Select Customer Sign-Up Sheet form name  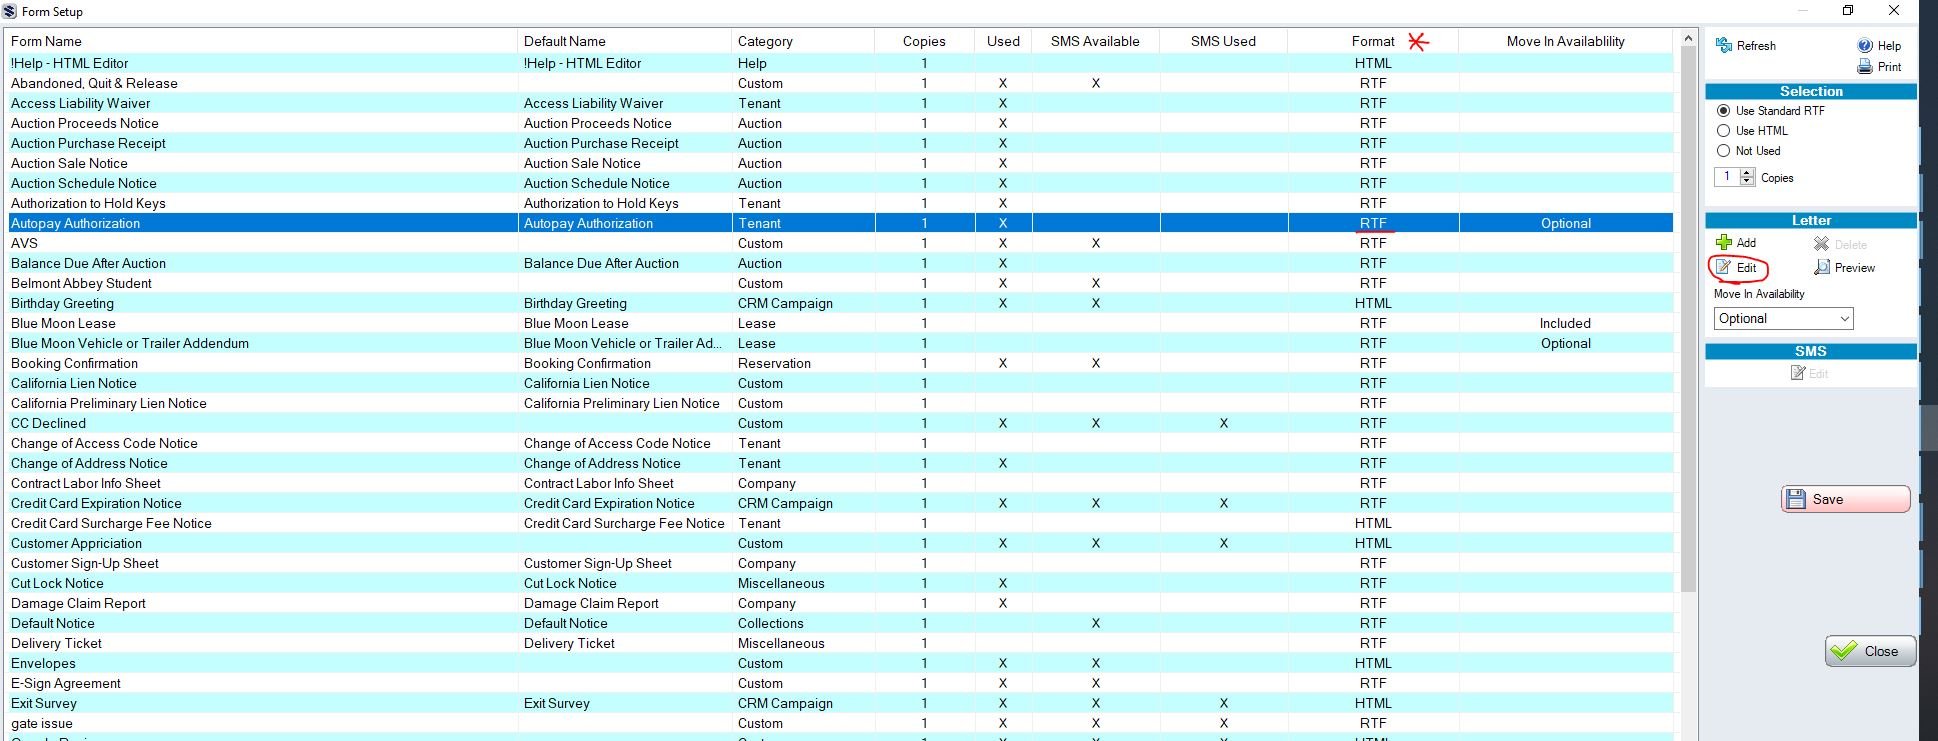pos(84,563)
